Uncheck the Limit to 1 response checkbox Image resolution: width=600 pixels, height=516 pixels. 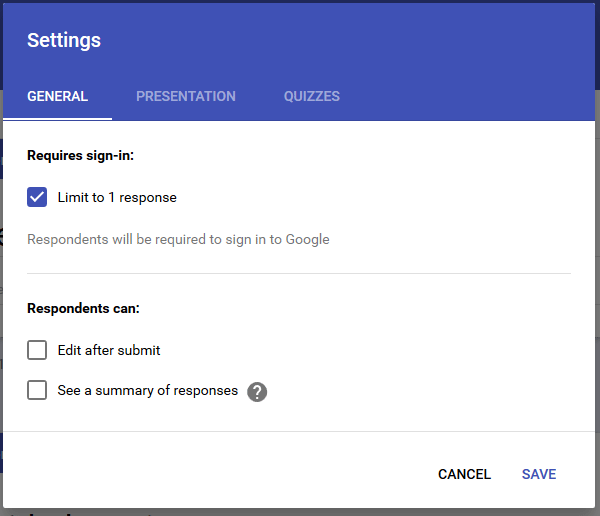pyautogui.click(x=37, y=197)
